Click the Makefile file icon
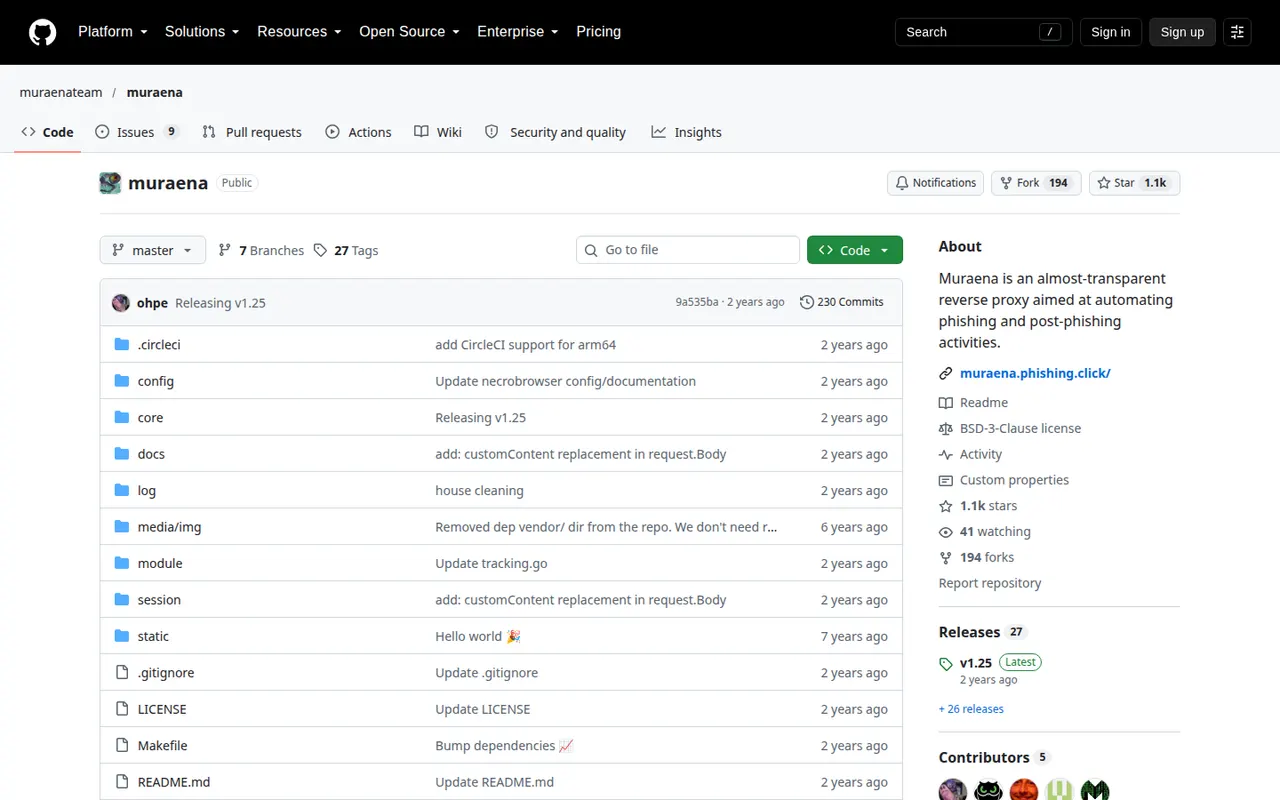The image size is (1280, 800). 122,745
